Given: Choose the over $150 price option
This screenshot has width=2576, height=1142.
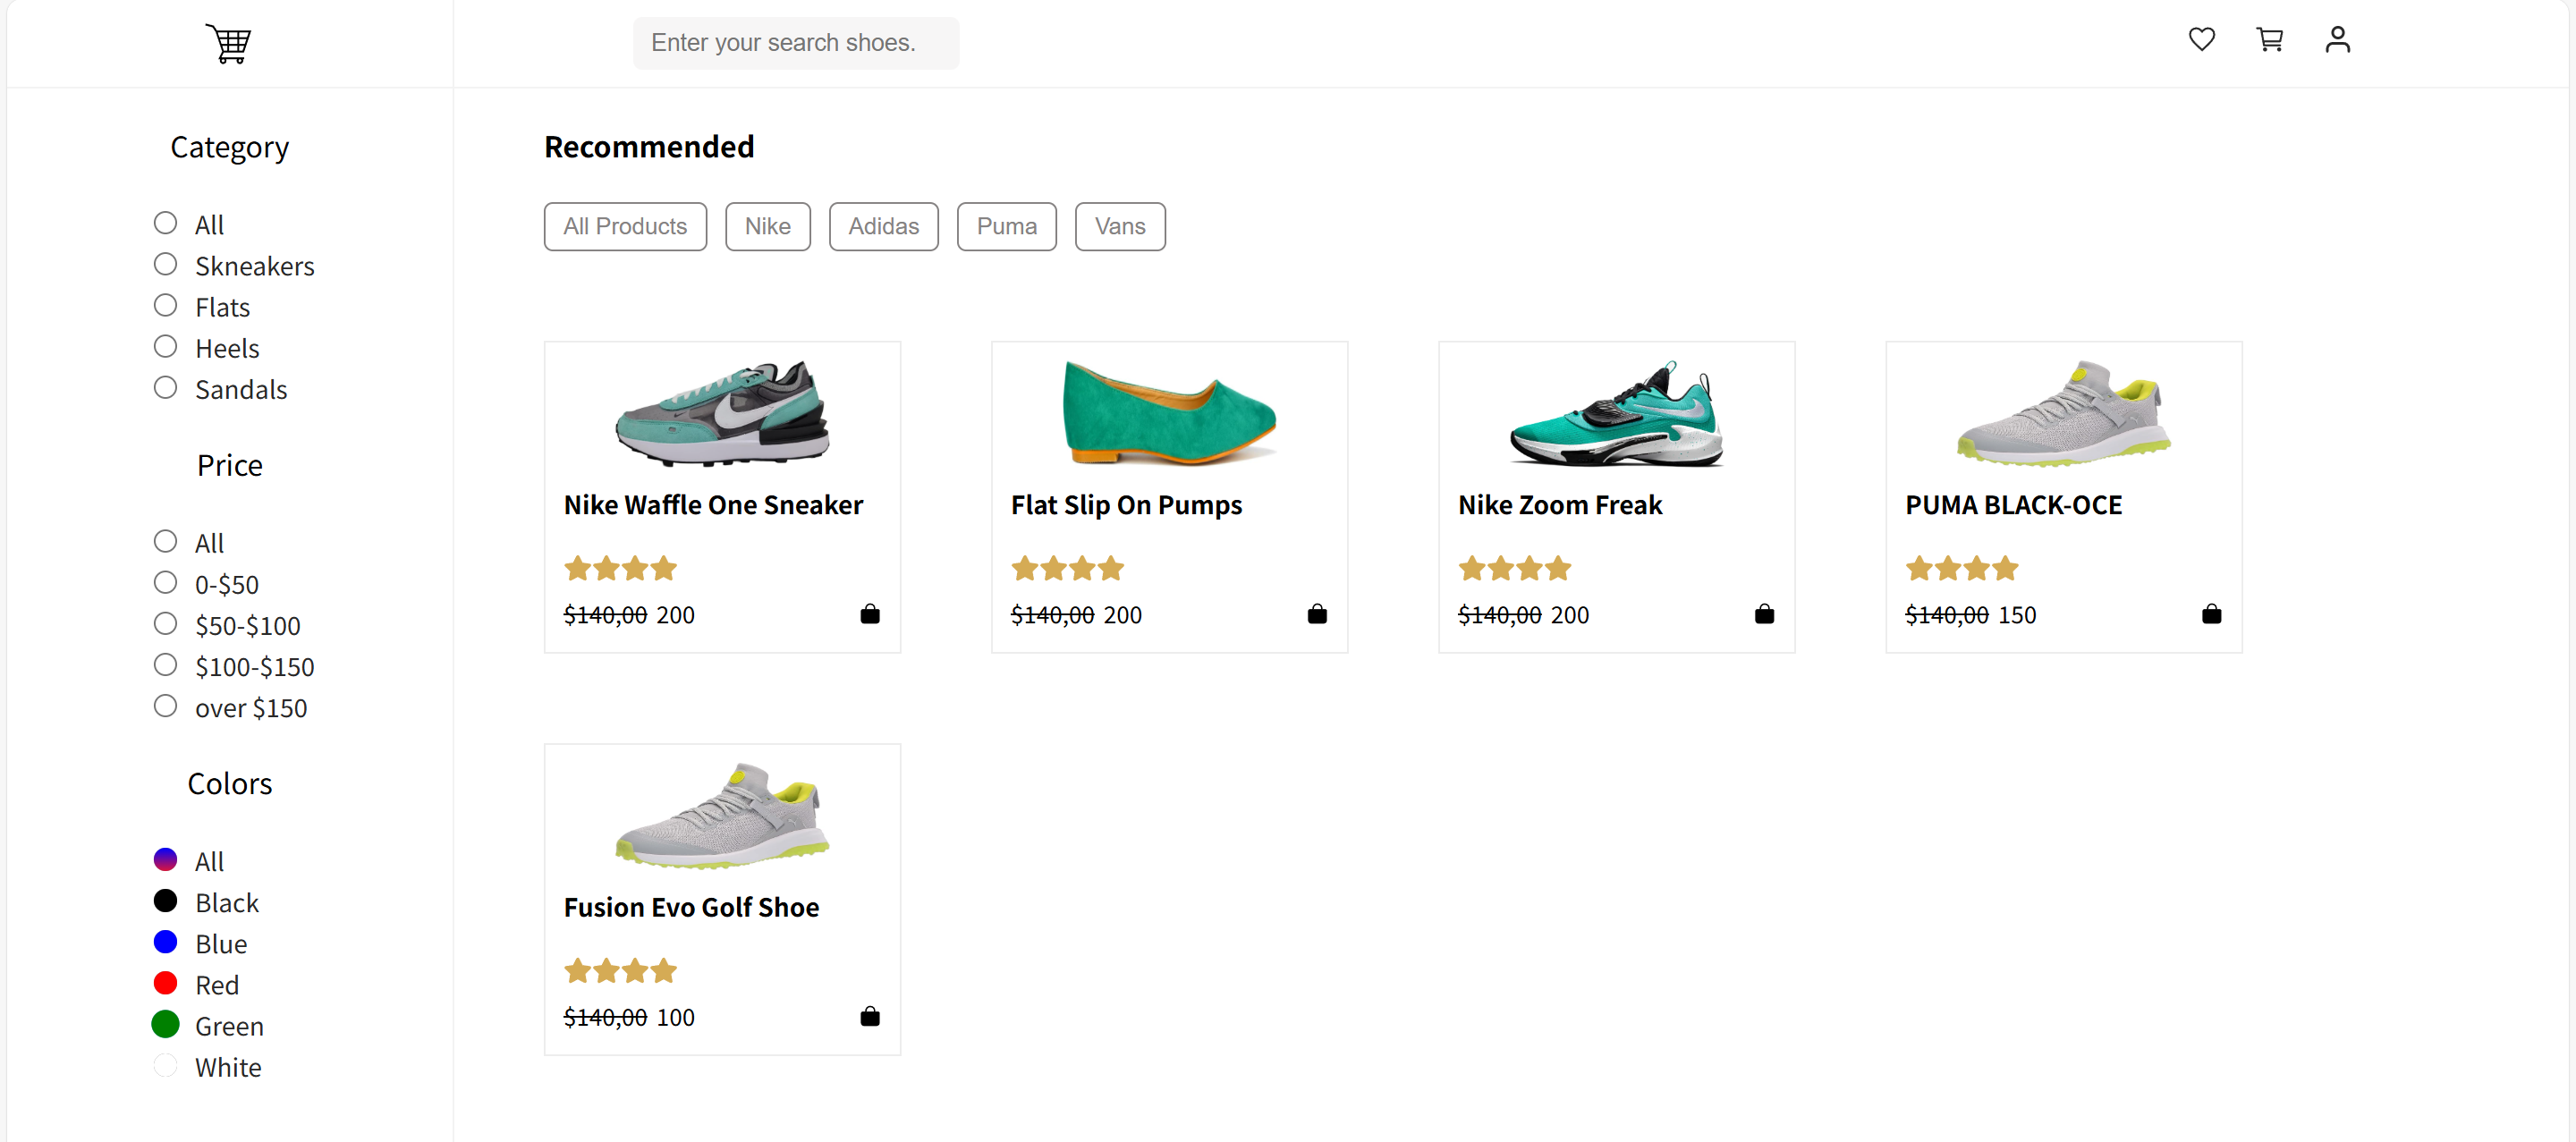Looking at the screenshot, I should click(166, 706).
